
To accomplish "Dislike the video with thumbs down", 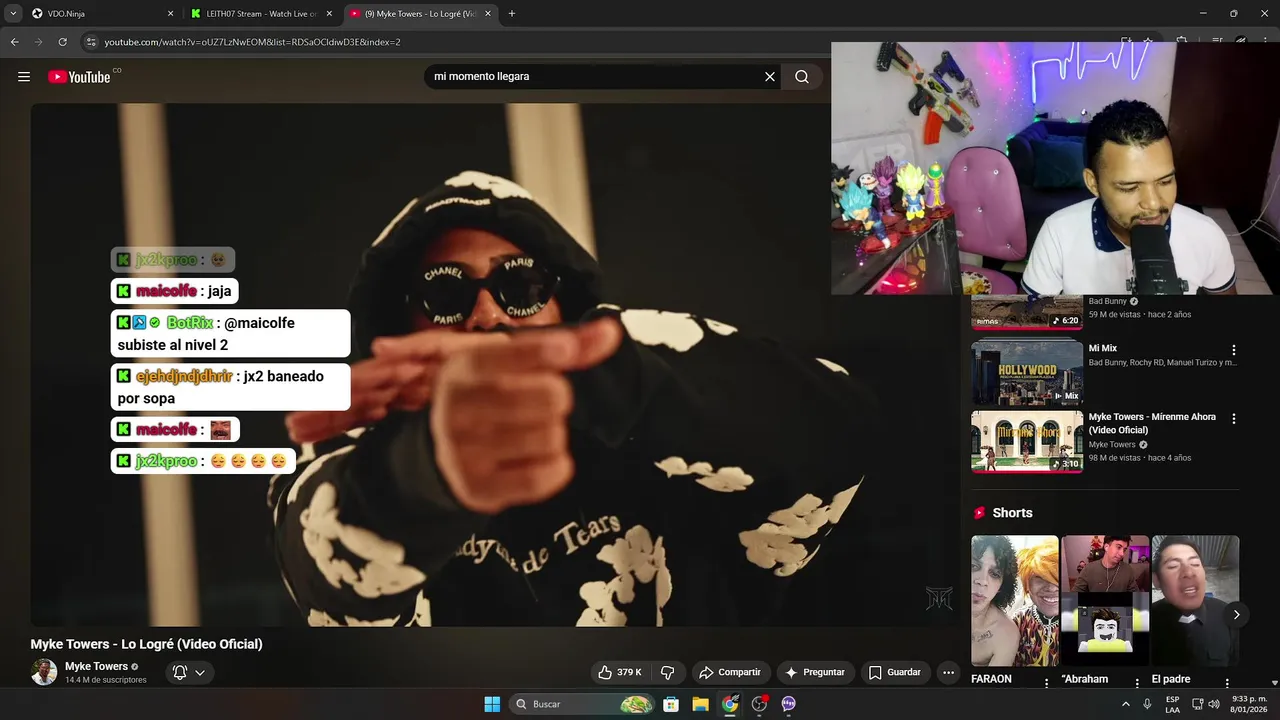I will [668, 672].
